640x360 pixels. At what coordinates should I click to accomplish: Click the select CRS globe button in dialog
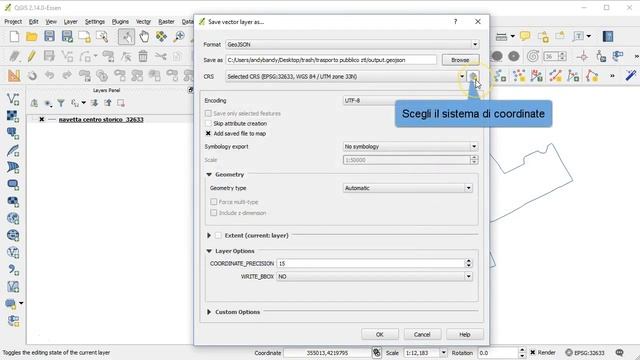pyautogui.click(x=473, y=76)
